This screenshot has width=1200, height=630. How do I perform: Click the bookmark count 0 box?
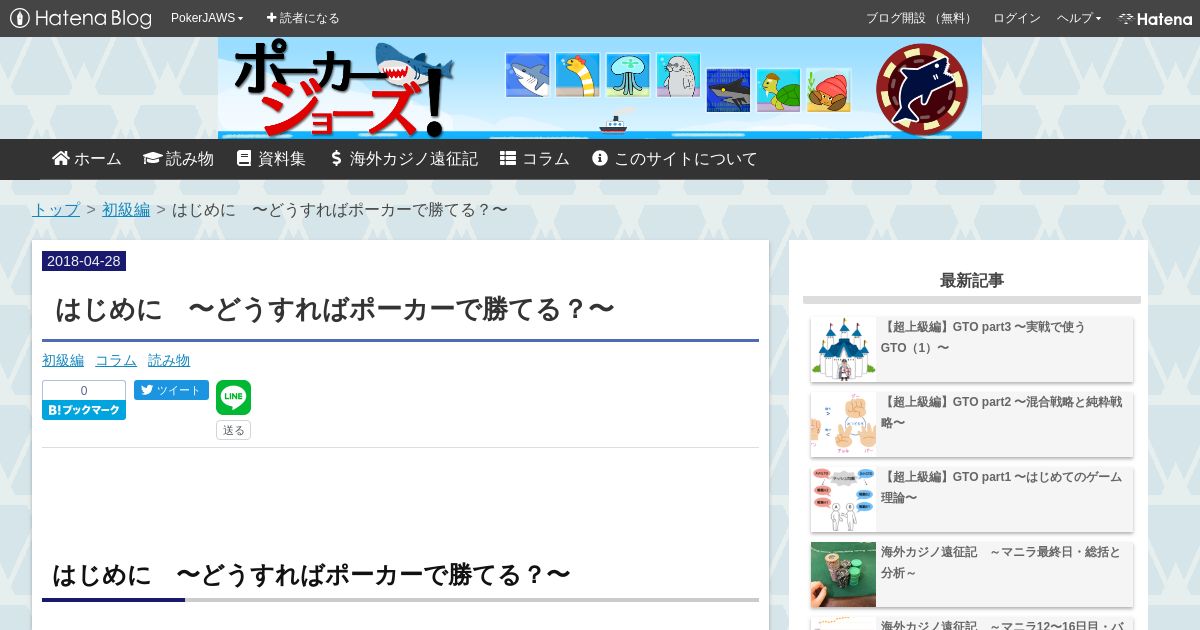(x=84, y=391)
